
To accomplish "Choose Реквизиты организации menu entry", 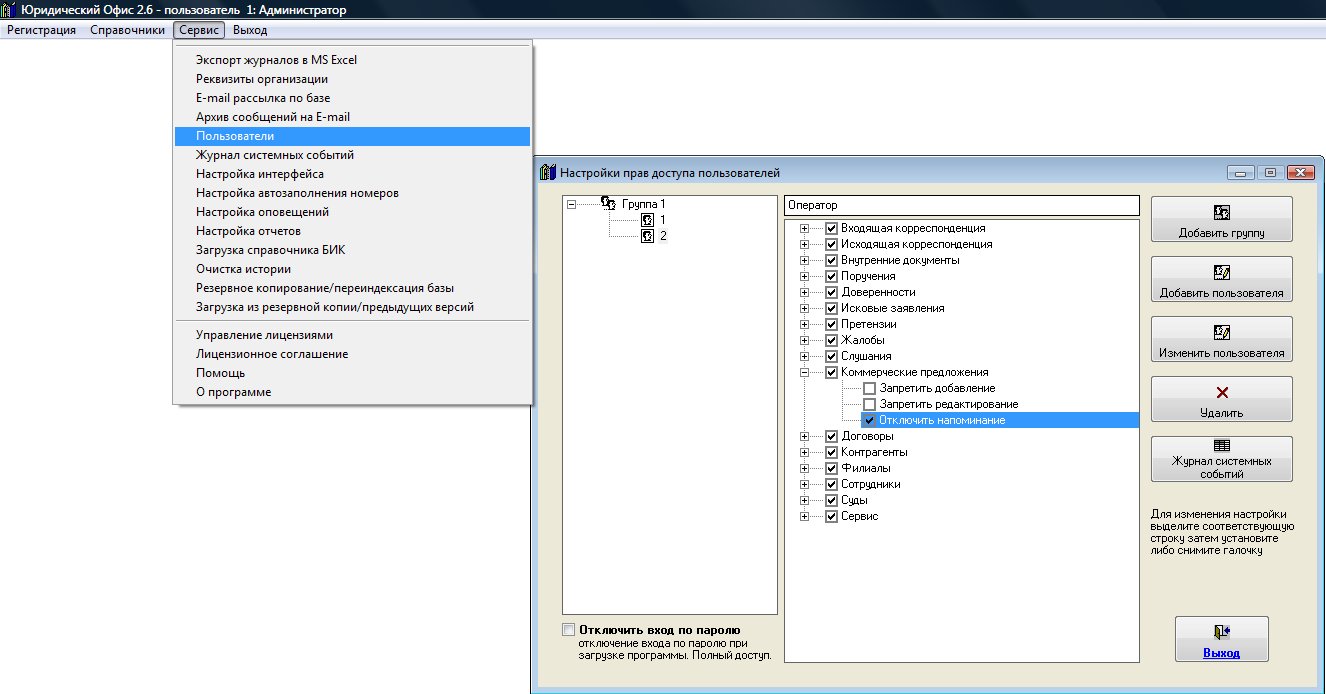I will pyautogui.click(x=352, y=79).
